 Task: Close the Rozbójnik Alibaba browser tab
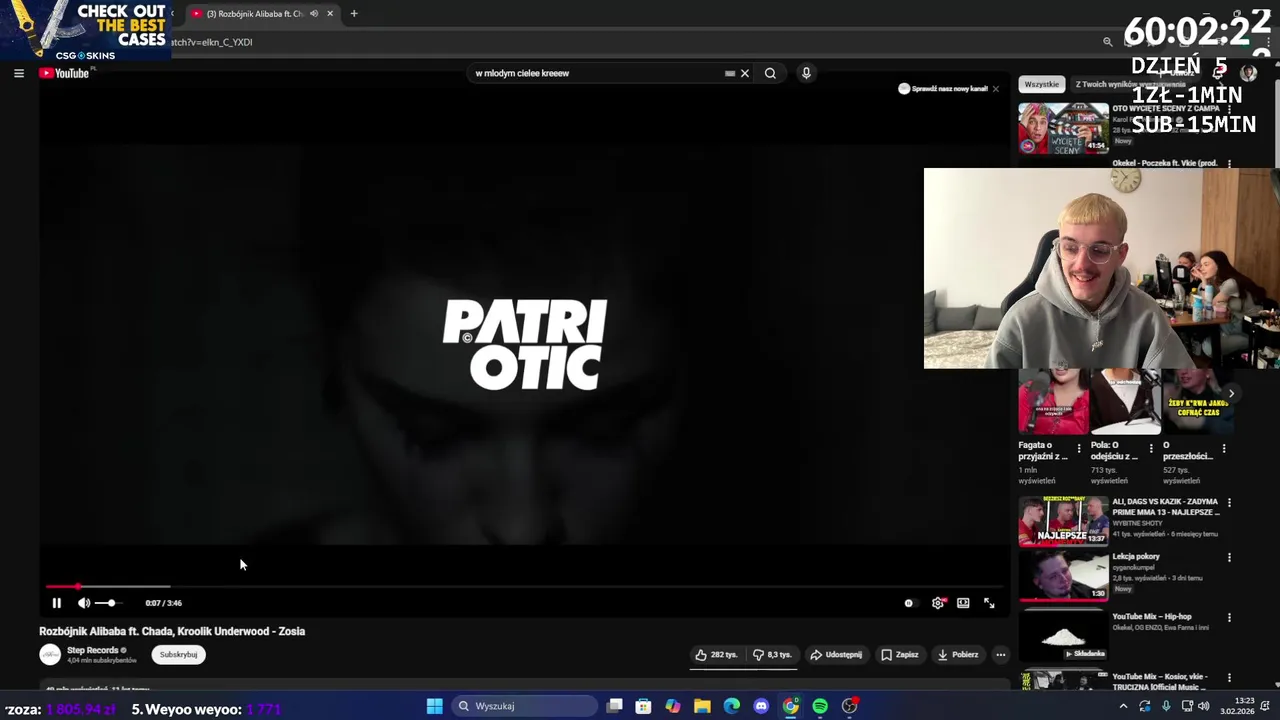tap(330, 14)
